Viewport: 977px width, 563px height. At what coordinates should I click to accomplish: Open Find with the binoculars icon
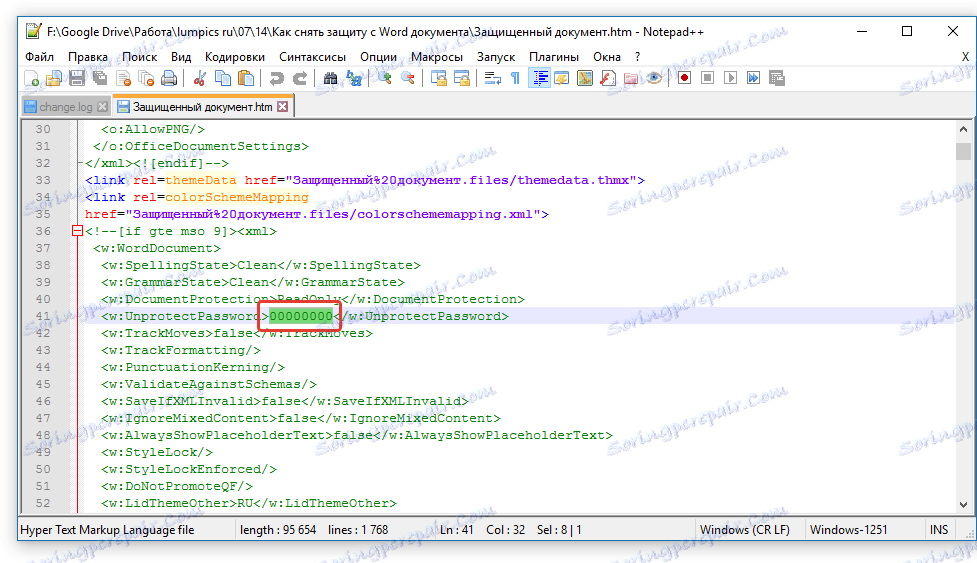point(330,78)
